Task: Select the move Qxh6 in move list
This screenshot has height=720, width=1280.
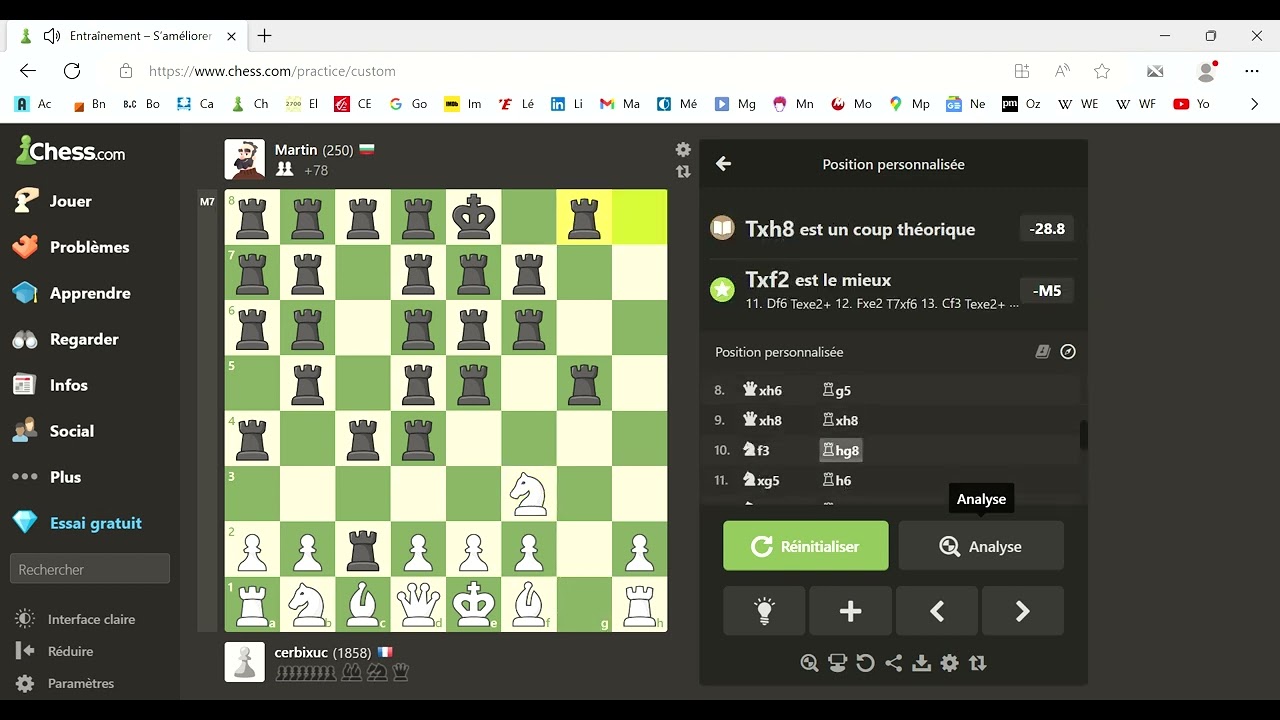Action: click(x=762, y=391)
